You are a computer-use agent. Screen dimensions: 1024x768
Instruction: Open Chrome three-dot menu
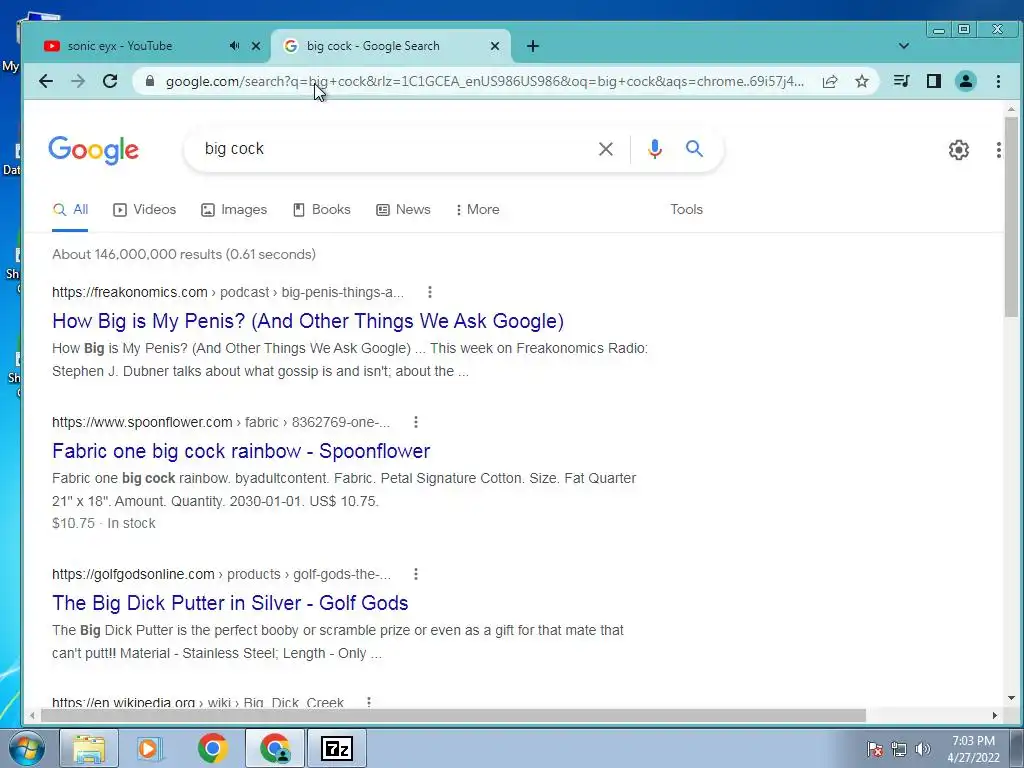998,81
